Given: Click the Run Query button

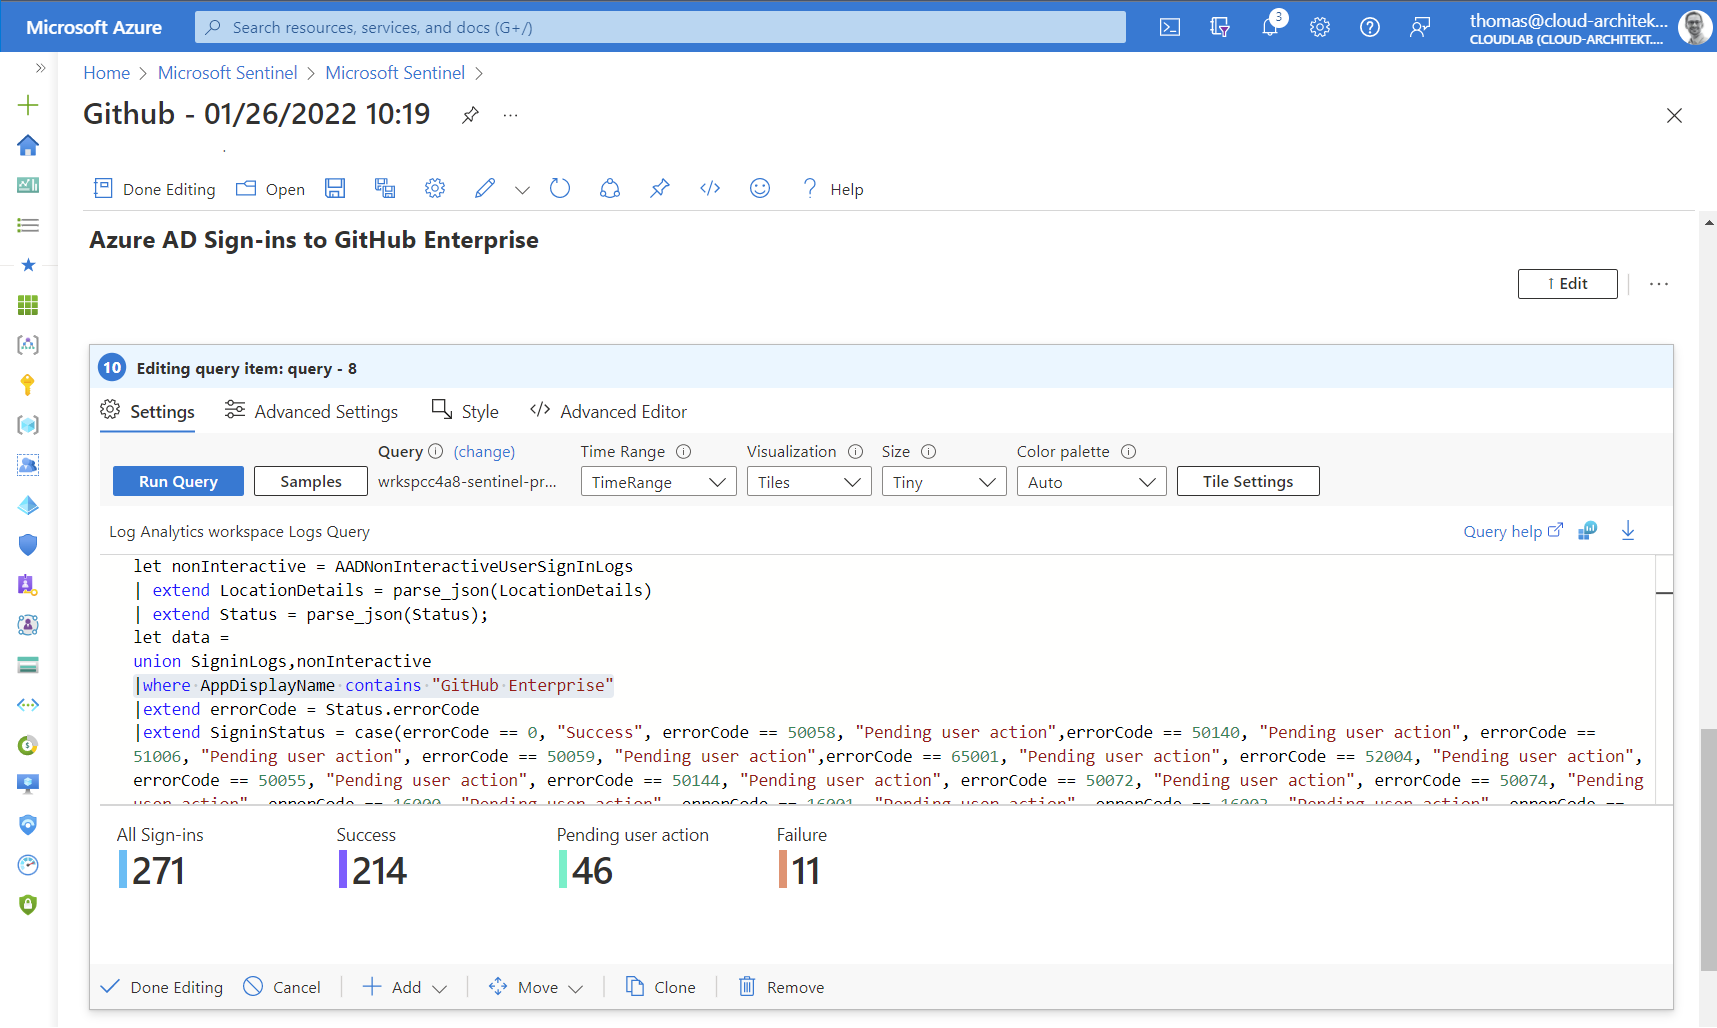Looking at the screenshot, I should 178,481.
